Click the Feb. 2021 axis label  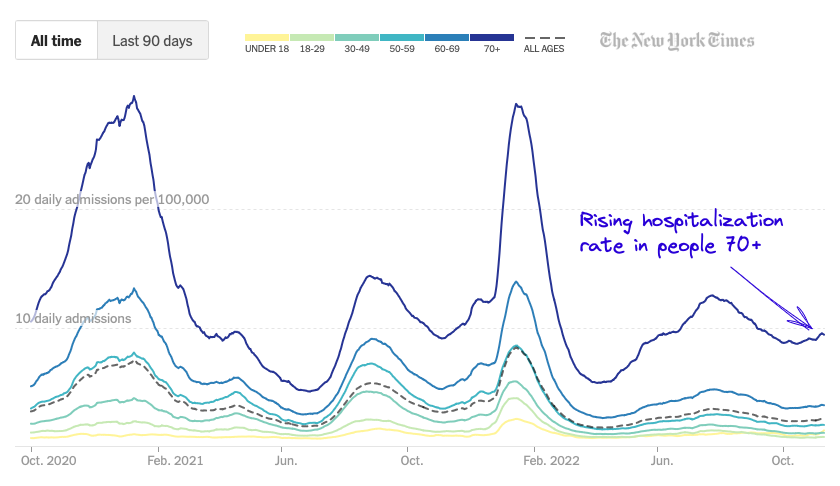(x=175, y=461)
